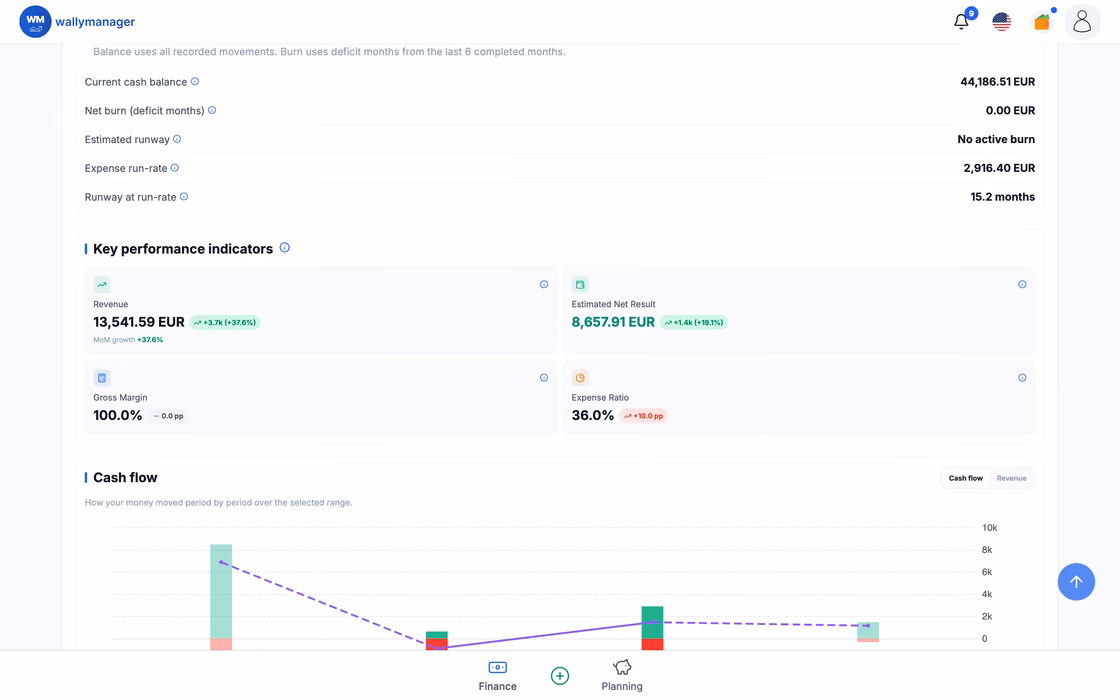Screen dimensions: 1120x700
Task: Click the 100.0% gross margin value
Action: [x=118, y=416]
